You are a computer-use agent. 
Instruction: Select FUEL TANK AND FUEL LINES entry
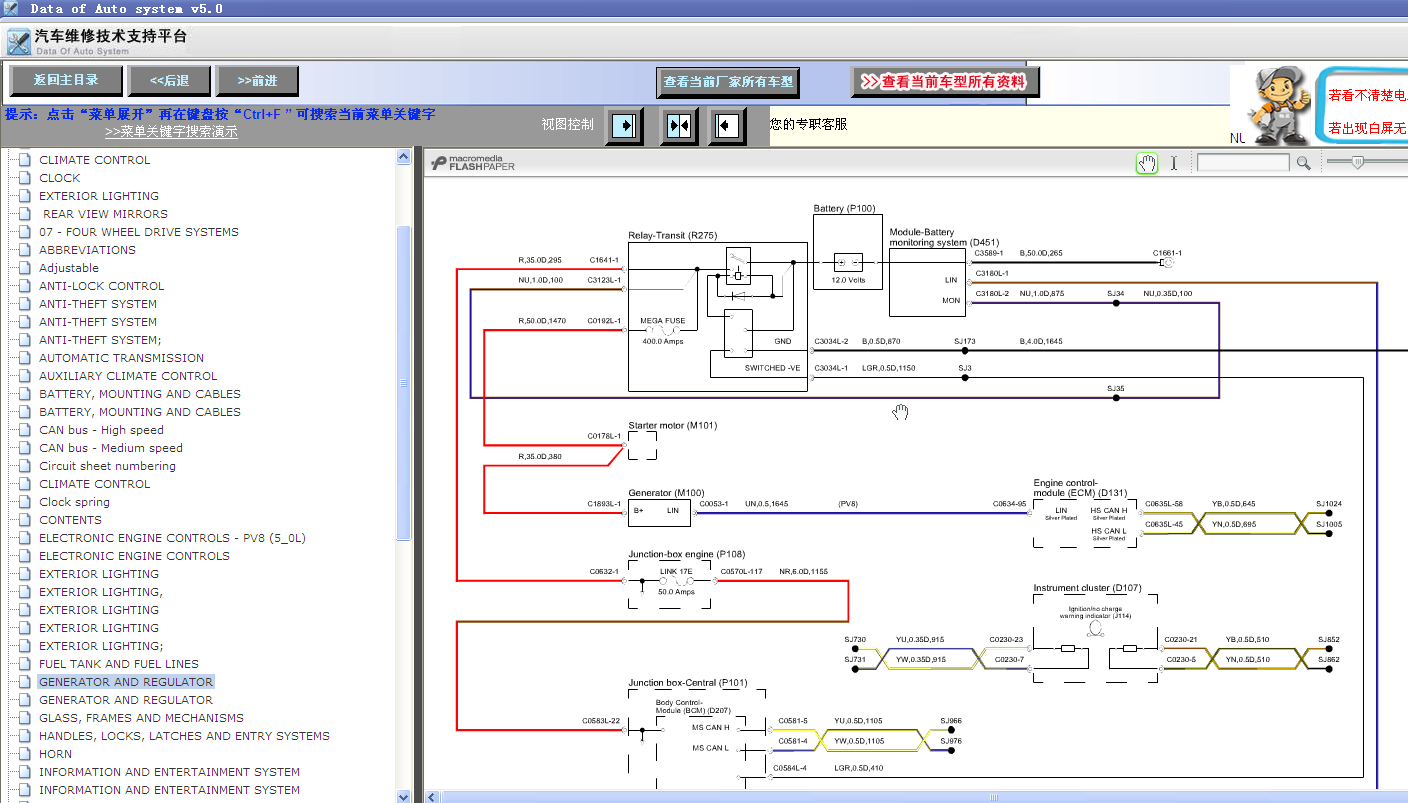tap(119, 664)
